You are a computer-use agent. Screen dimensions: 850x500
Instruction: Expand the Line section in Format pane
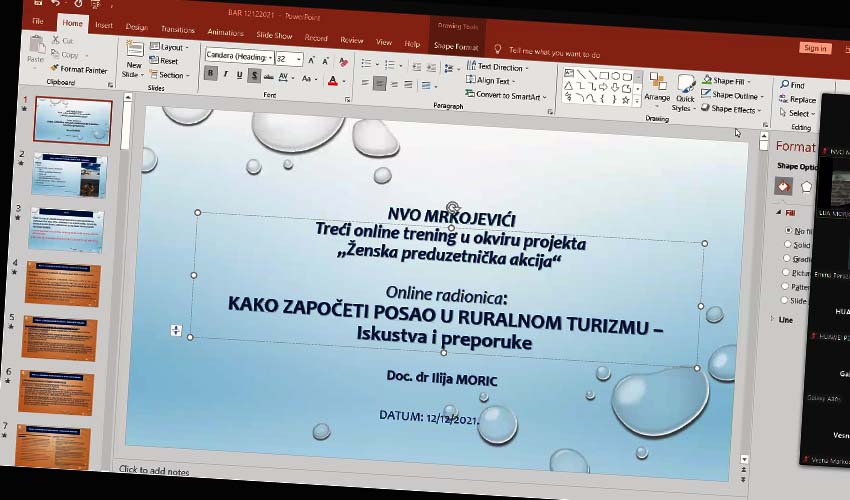[x=772, y=319]
